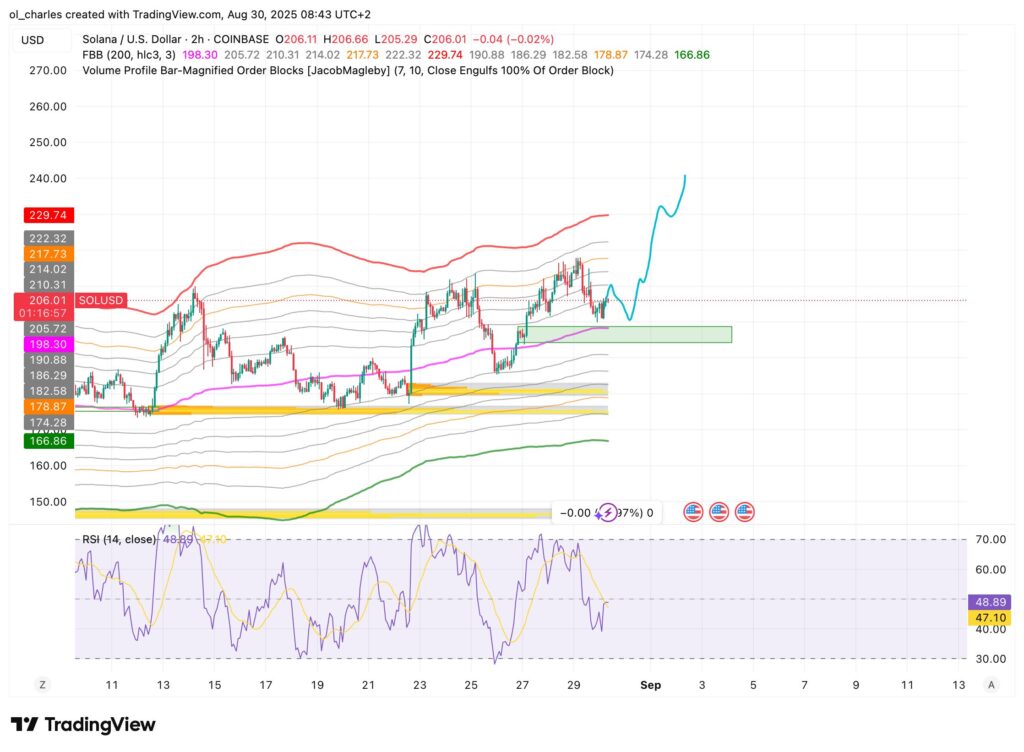Click the middle US flag economic event icon
Image resolution: width=1024 pixels, height=752 pixels.
click(x=719, y=512)
